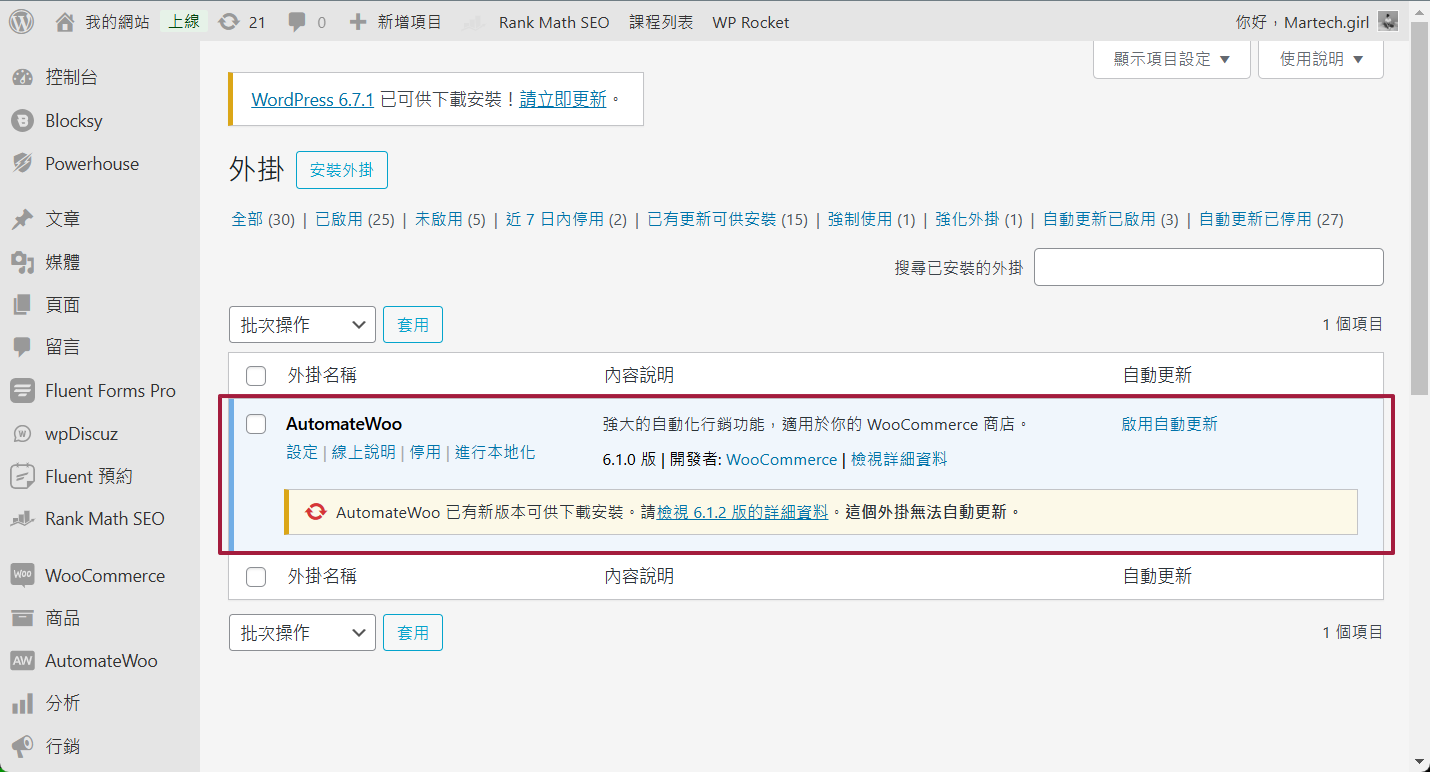
Task: Expand the 使用說明 help panel
Action: pyautogui.click(x=1320, y=59)
